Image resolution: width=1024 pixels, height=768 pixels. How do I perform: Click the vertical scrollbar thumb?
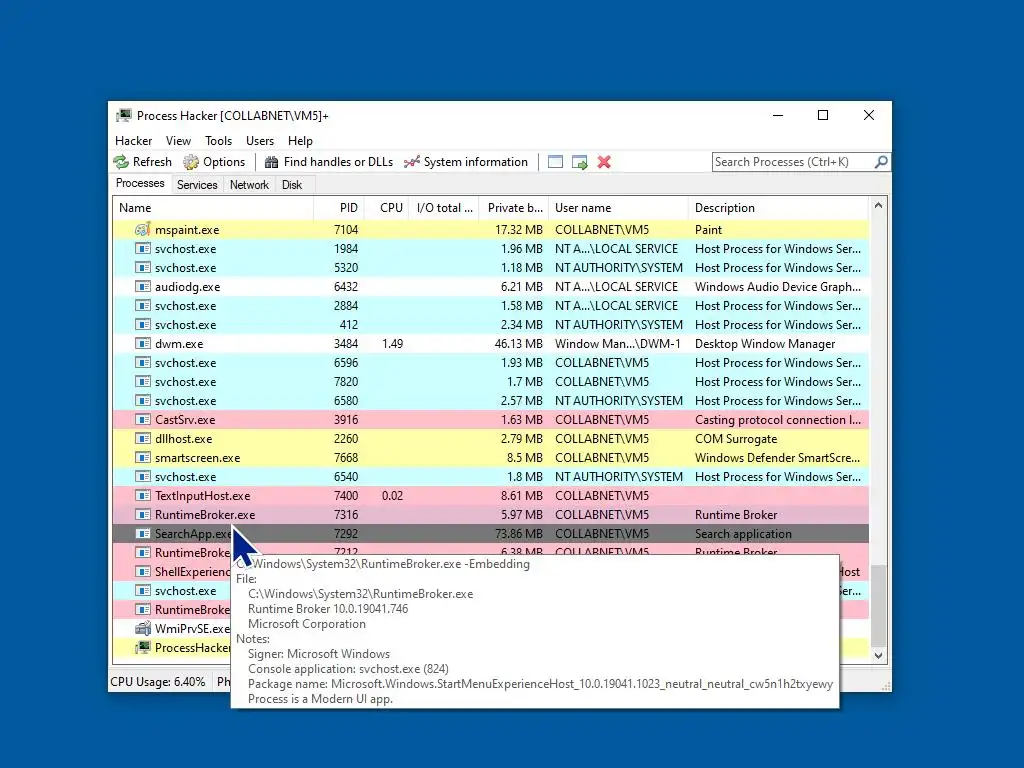coord(878,604)
